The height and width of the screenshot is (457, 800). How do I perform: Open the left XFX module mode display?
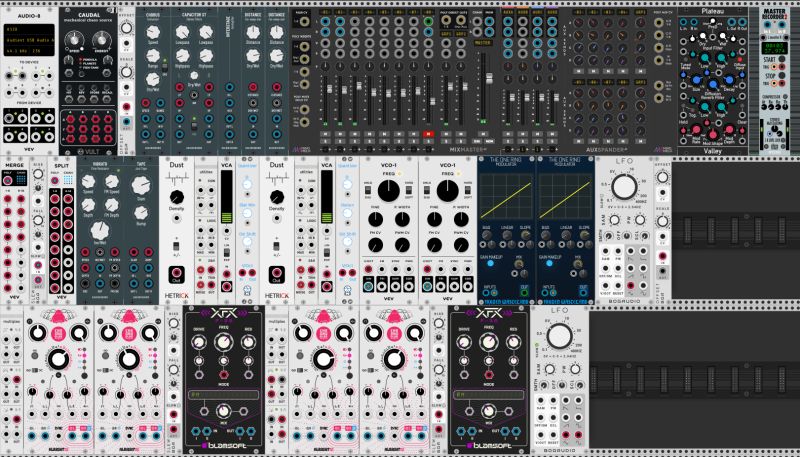coord(223,395)
